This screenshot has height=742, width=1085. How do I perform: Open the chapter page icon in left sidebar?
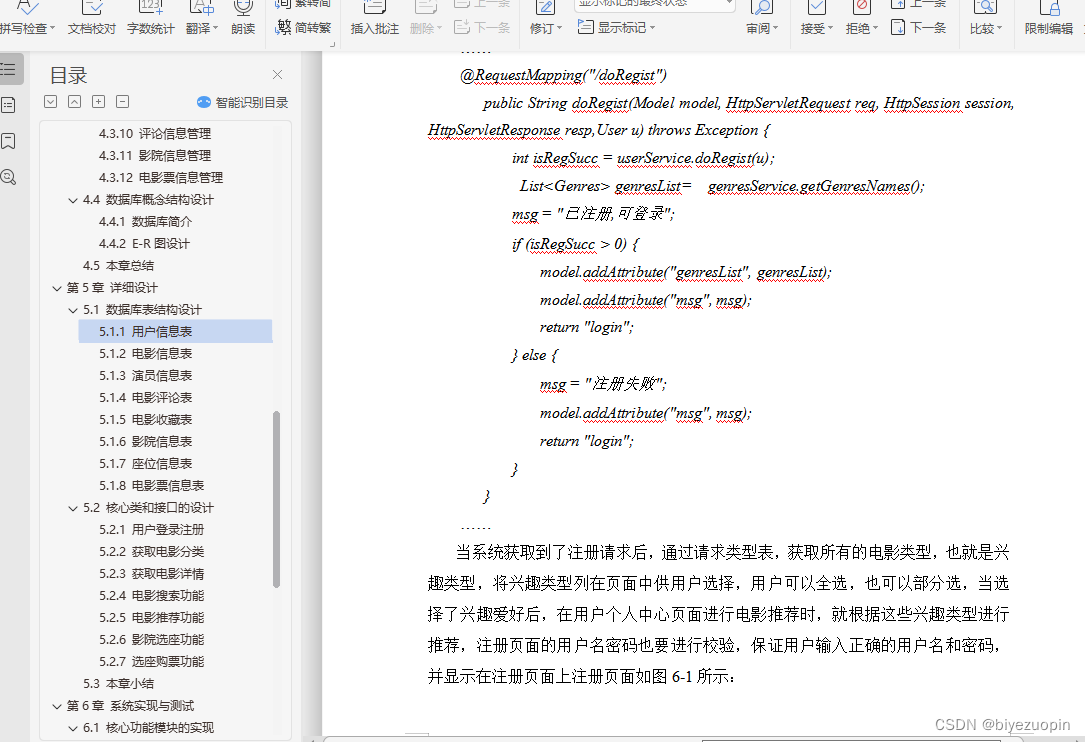pyautogui.click(x=8, y=105)
